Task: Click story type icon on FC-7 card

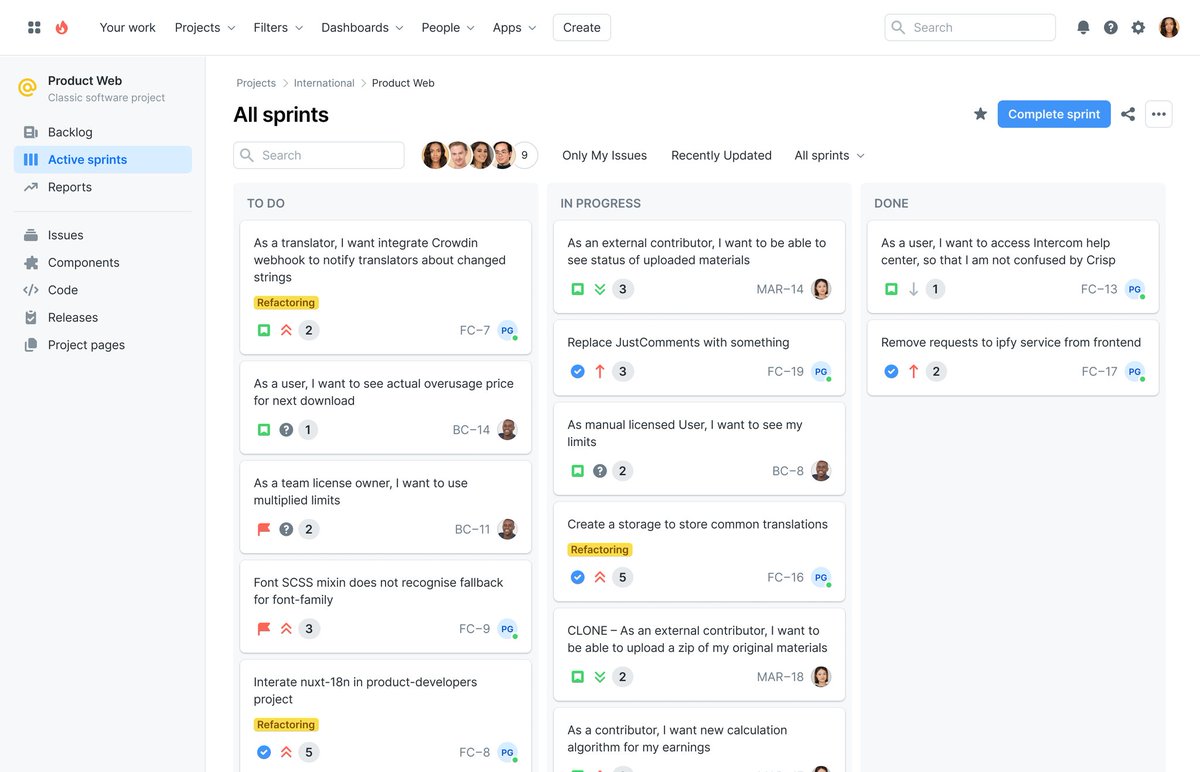Action: (264, 330)
